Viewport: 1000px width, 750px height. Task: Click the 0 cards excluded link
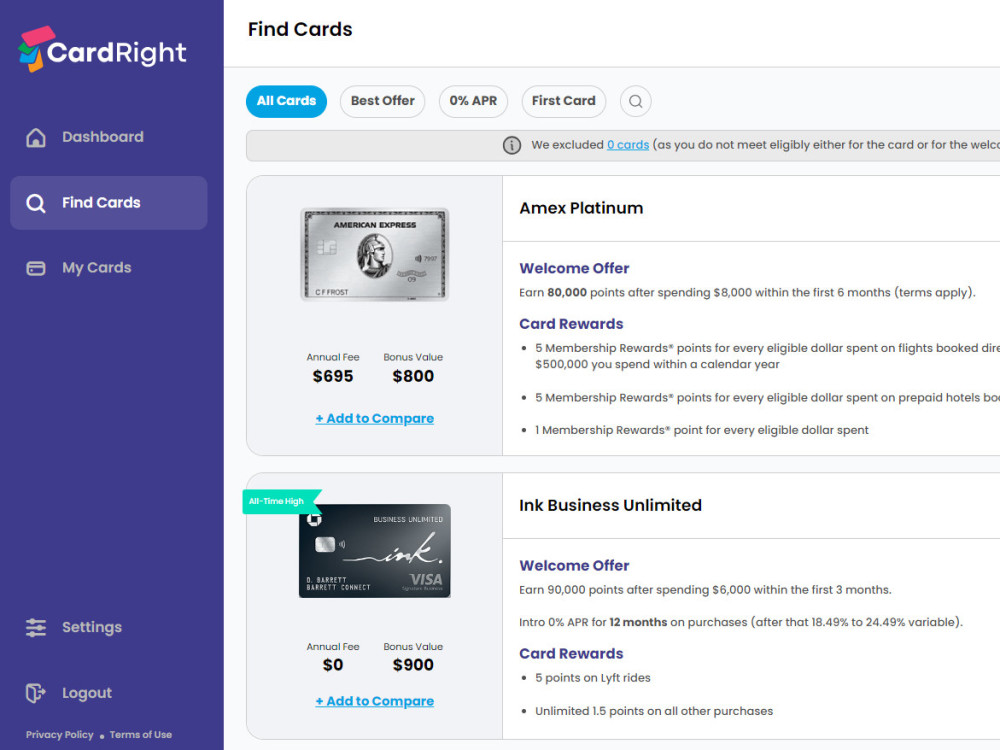coord(628,145)
